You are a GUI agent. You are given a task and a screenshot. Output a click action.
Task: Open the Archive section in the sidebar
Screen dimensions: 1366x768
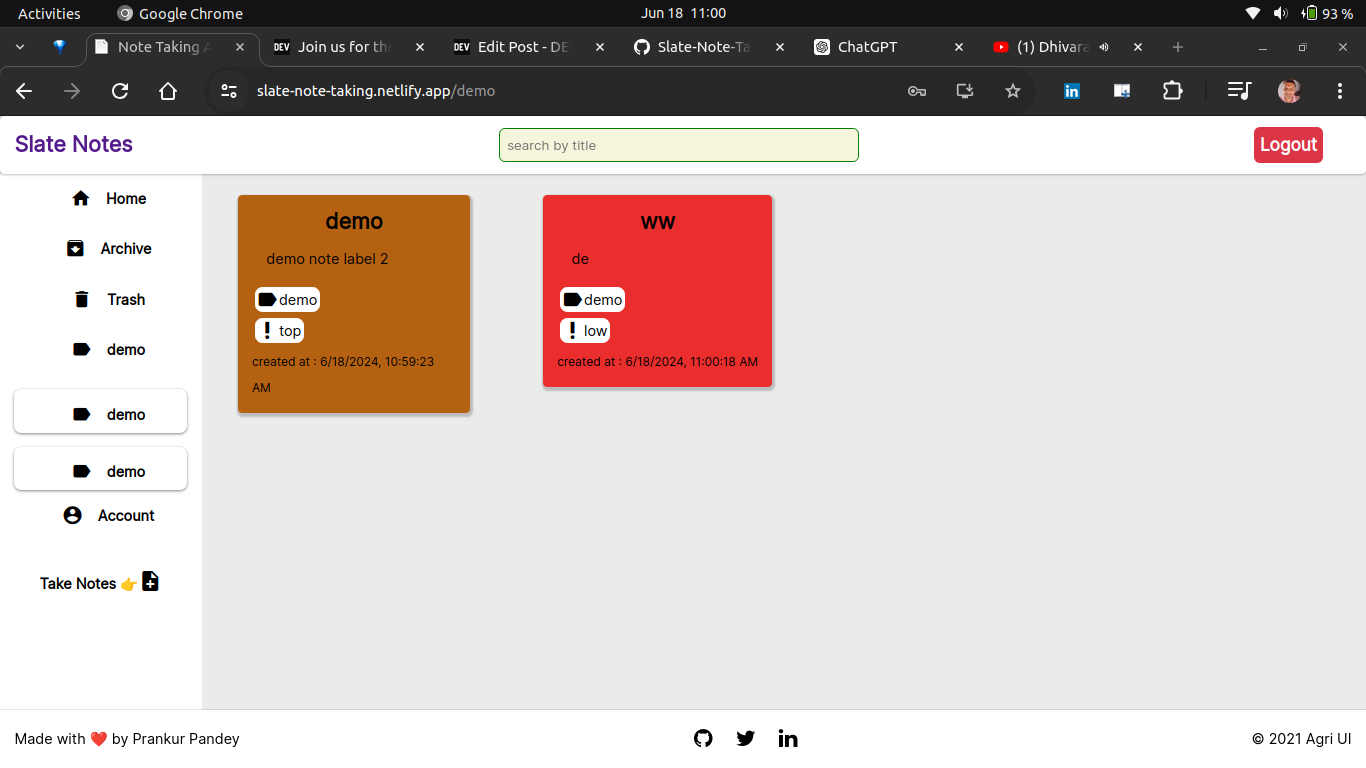[109, 249]
